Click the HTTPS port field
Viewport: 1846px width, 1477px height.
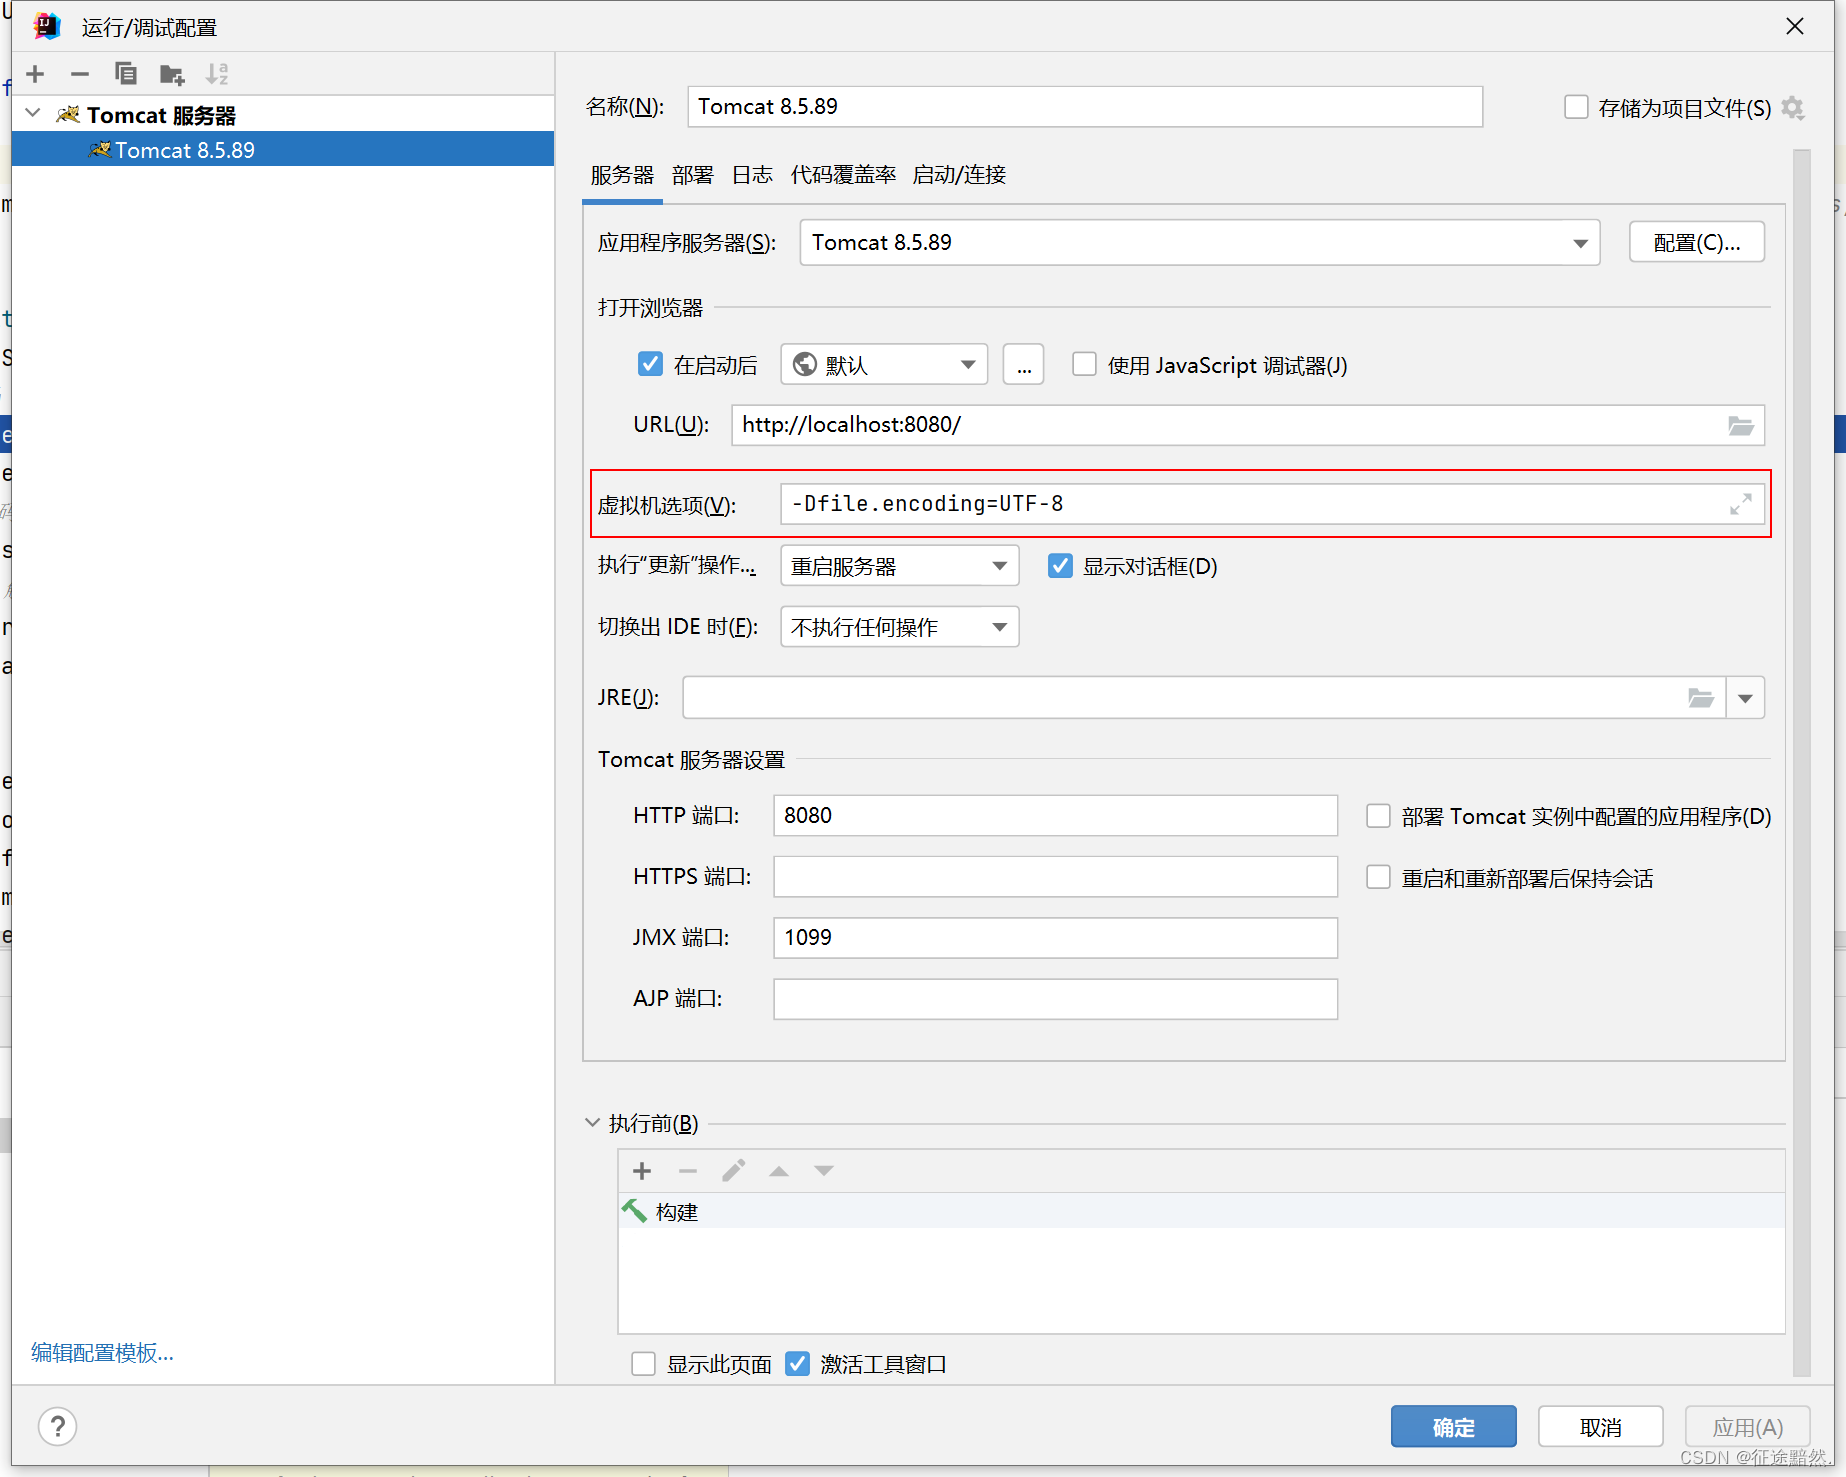(x=1055, y=877)
